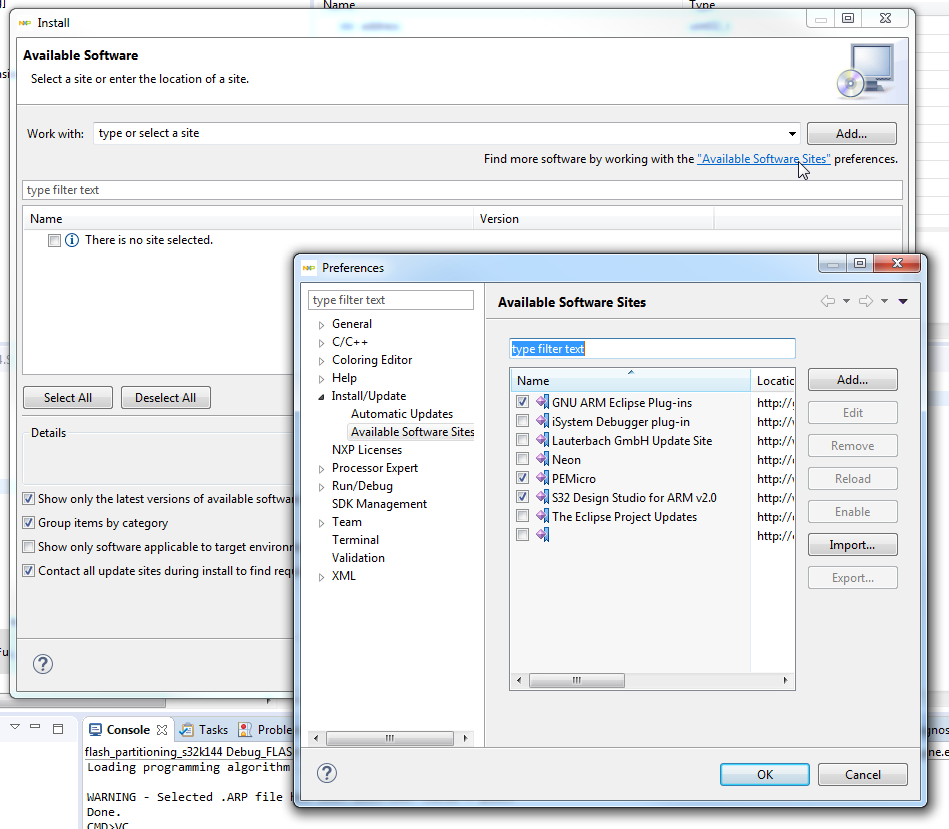The height and width of the screenshot is (829, 949).
Task: Close the Console view tab
Action: pyautogui.click(x=162, y=730)
